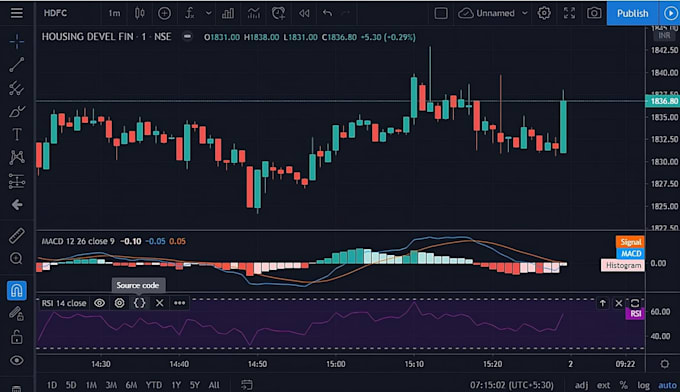Screen dimensions: 680x392
Task: Open the bar chart financials icon
Action: coord(228,13)
